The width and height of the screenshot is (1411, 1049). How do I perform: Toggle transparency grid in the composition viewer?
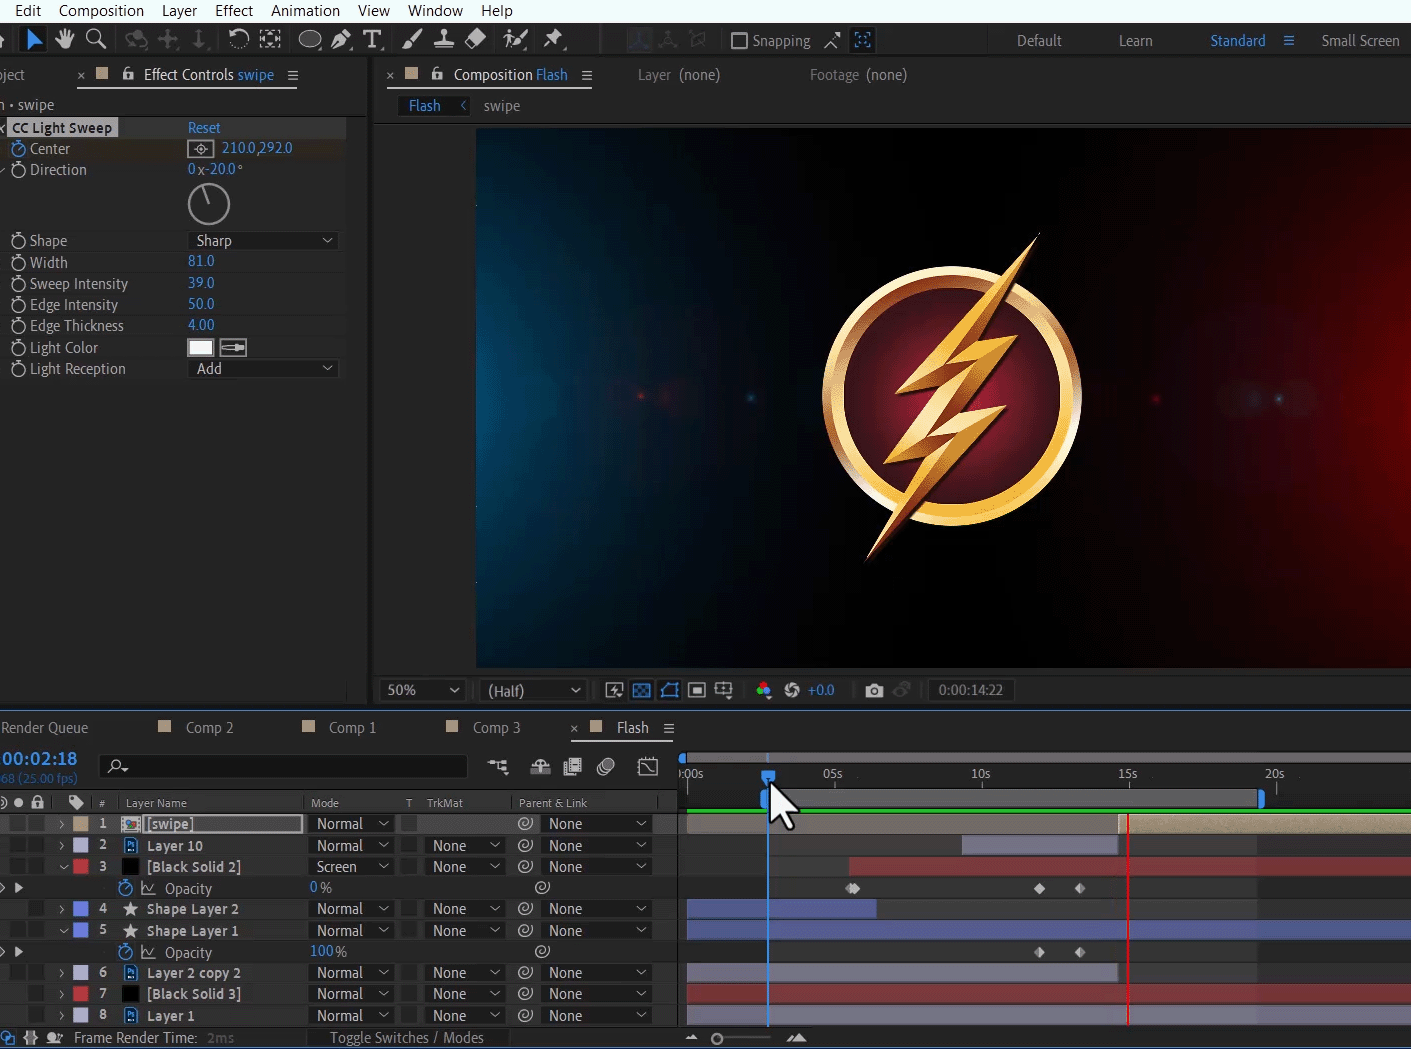pos(641,690)
